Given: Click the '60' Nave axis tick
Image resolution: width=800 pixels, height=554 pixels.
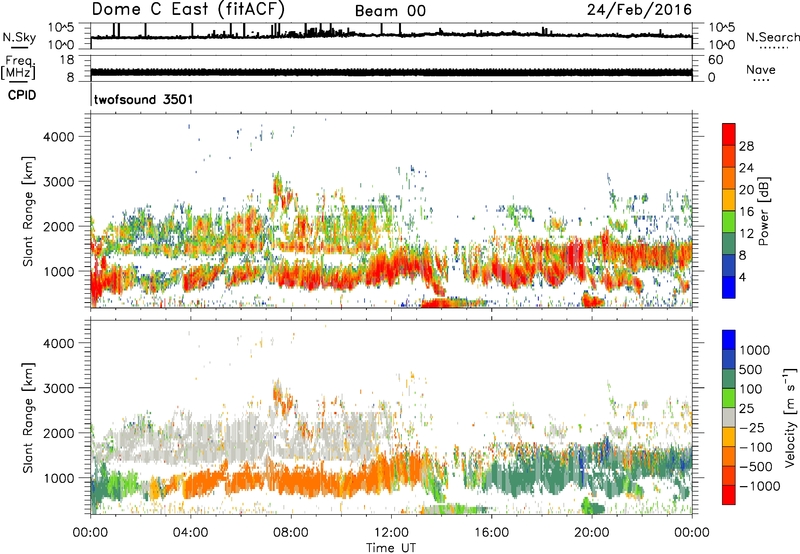Looking at the screenshot, I should [x=715, y=60].
